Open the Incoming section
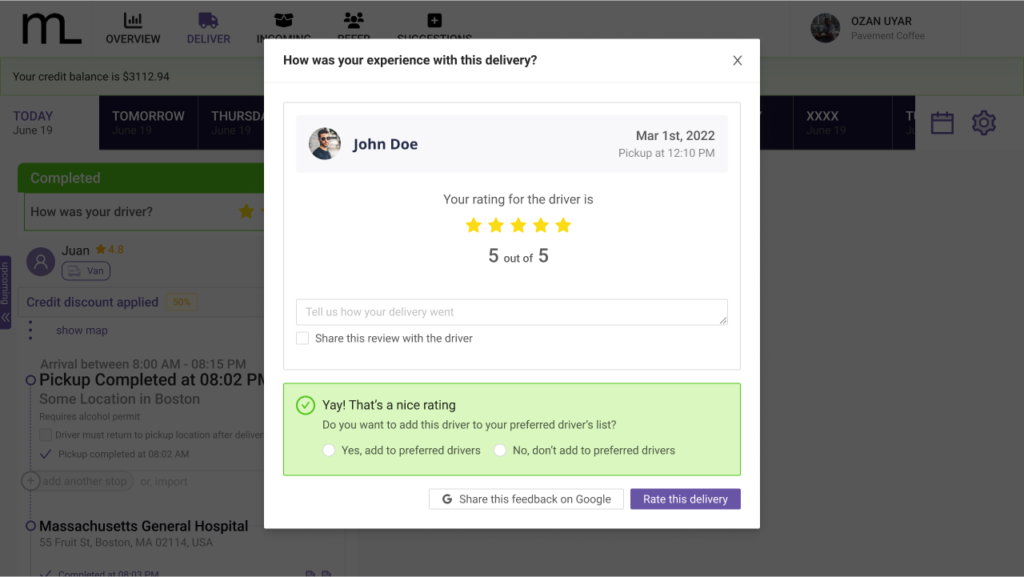This screenshot has width=1024, height=577. point(284,26)
